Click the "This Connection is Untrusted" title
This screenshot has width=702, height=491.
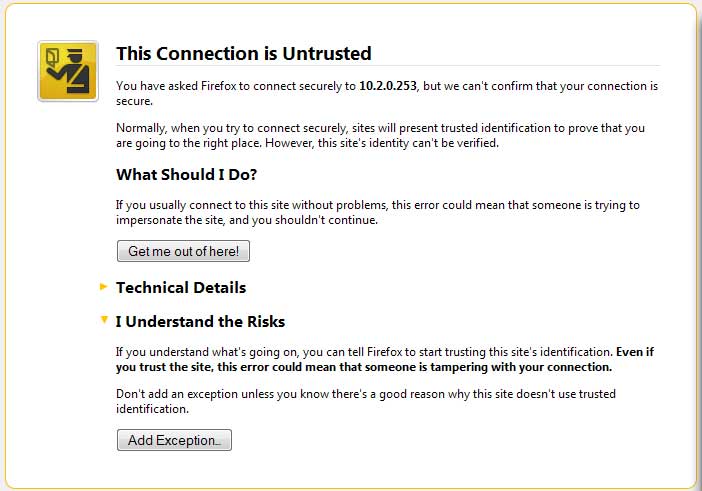coord(243,54)
